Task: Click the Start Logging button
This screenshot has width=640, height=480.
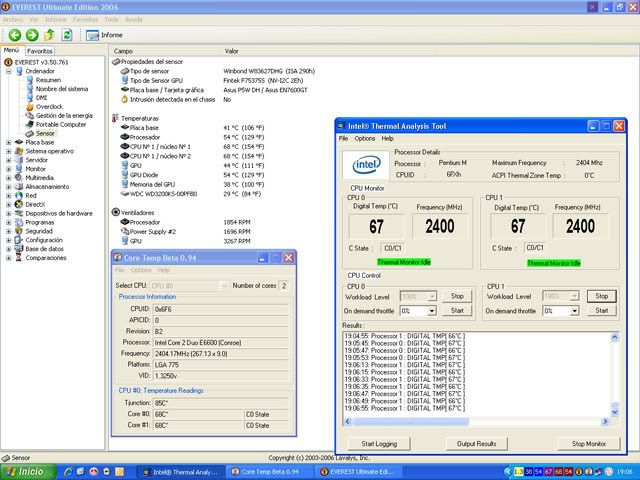Action: click(x=379, y=444)
